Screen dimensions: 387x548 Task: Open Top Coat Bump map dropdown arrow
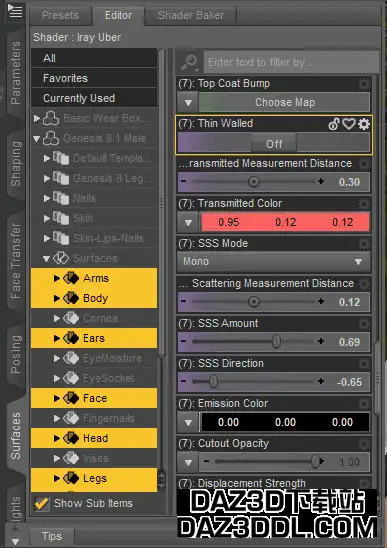point(188,103)
